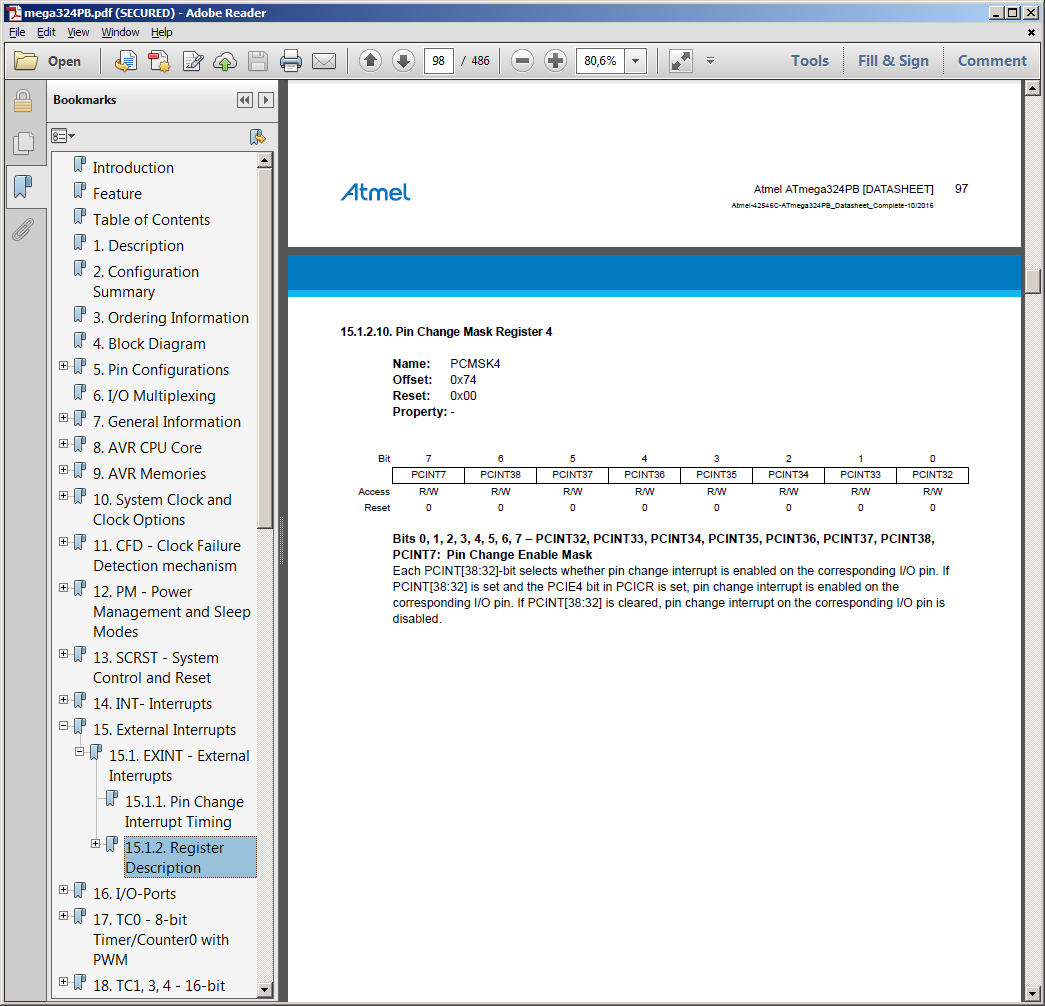
Task: Select the 12. PM - Power Management bookmark
Action: 171,611
